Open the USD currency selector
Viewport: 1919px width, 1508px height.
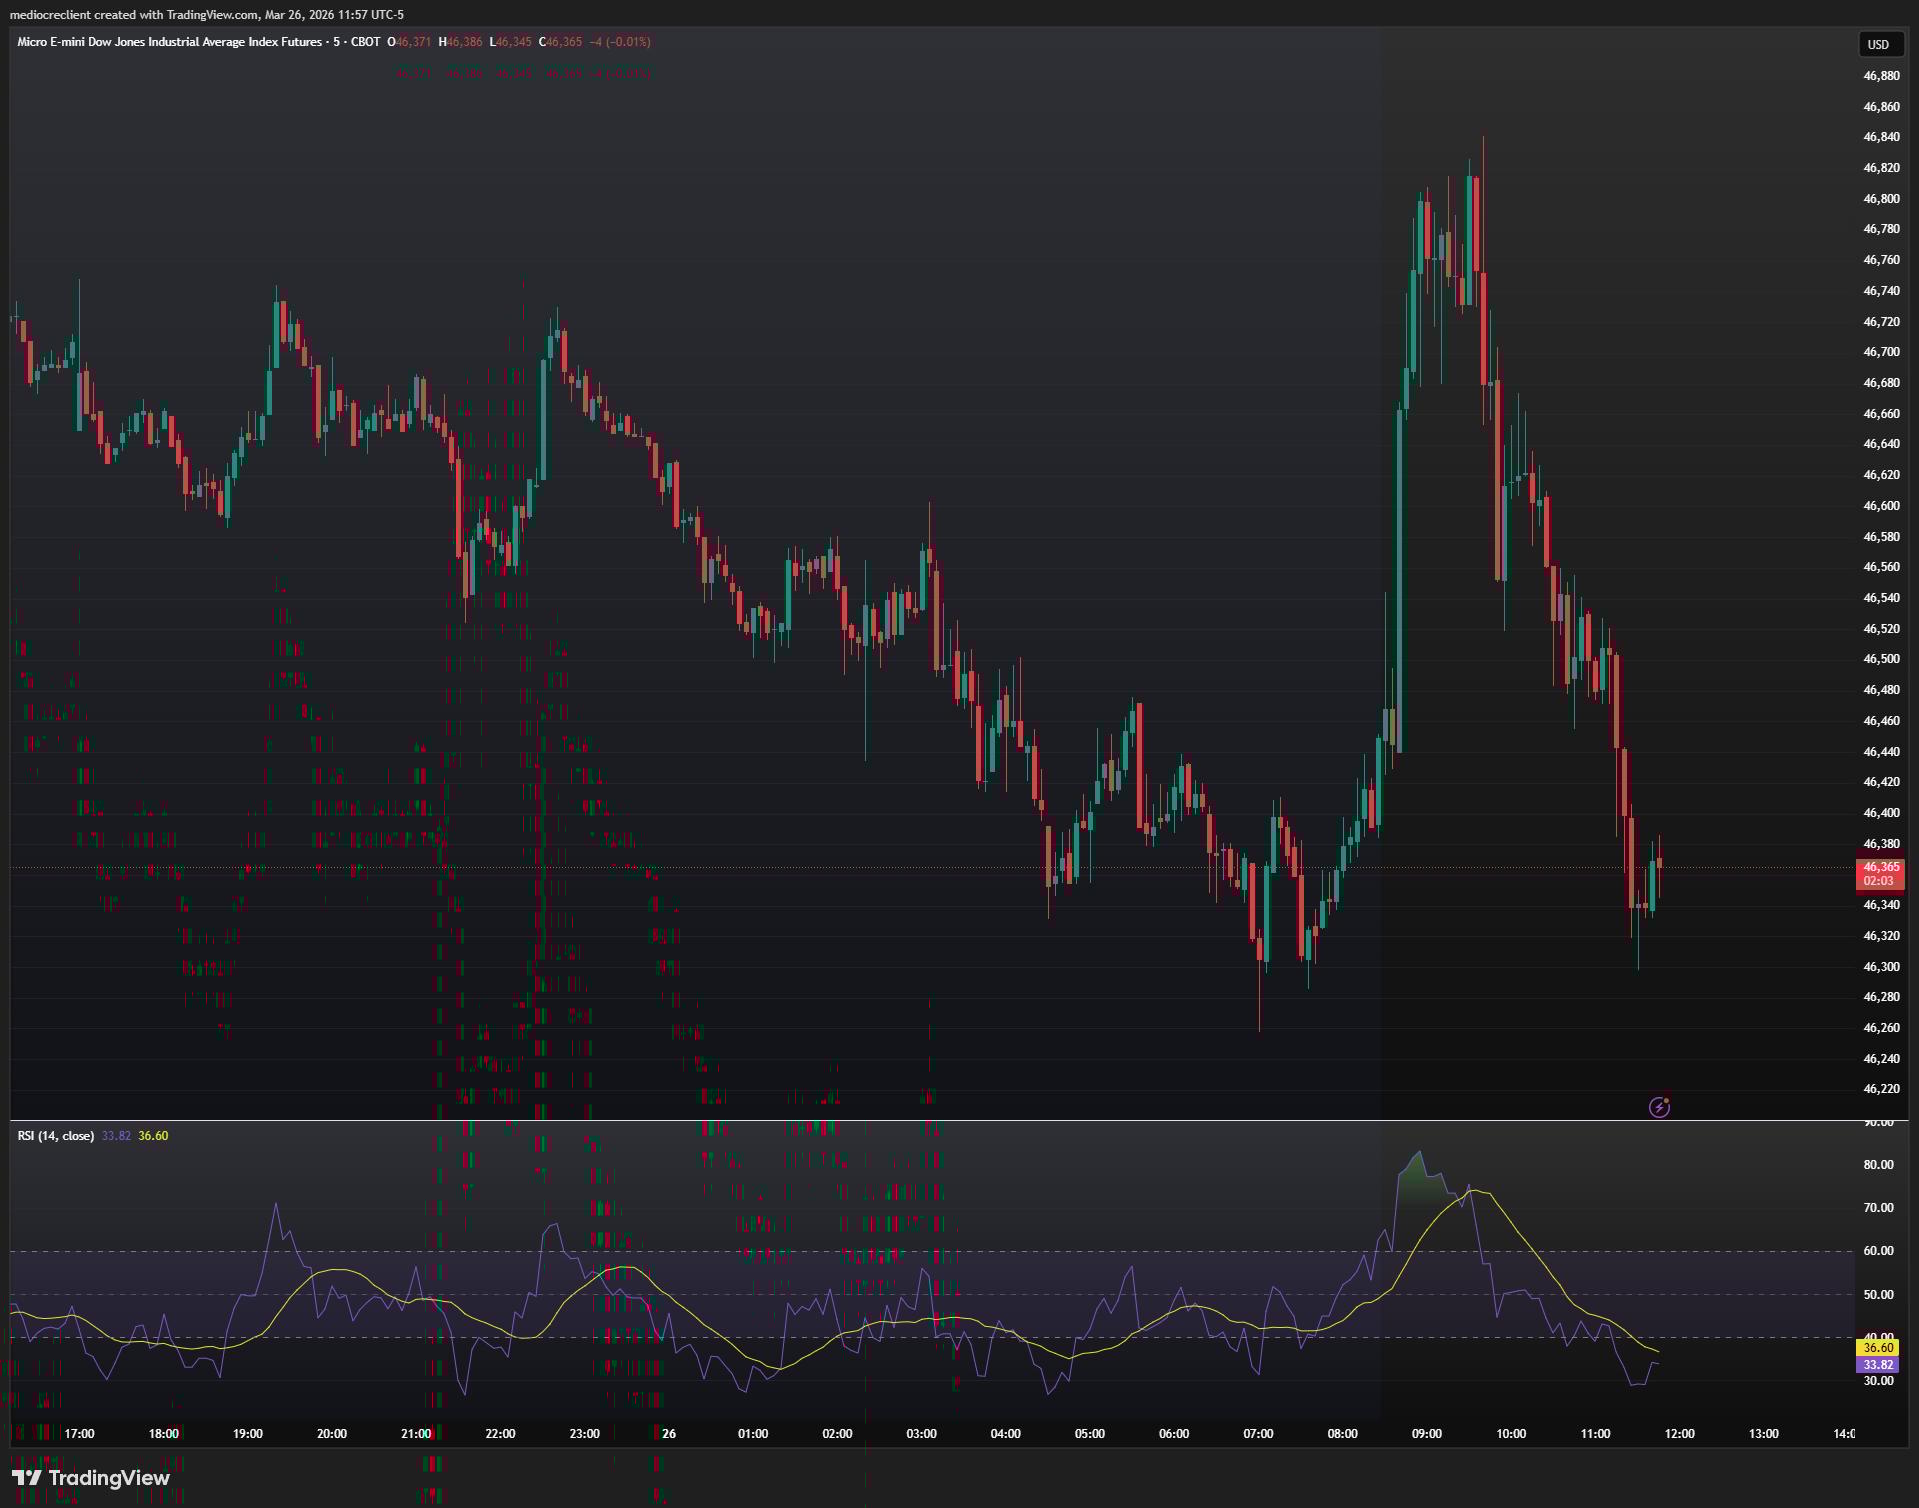tap(1878, 44)
